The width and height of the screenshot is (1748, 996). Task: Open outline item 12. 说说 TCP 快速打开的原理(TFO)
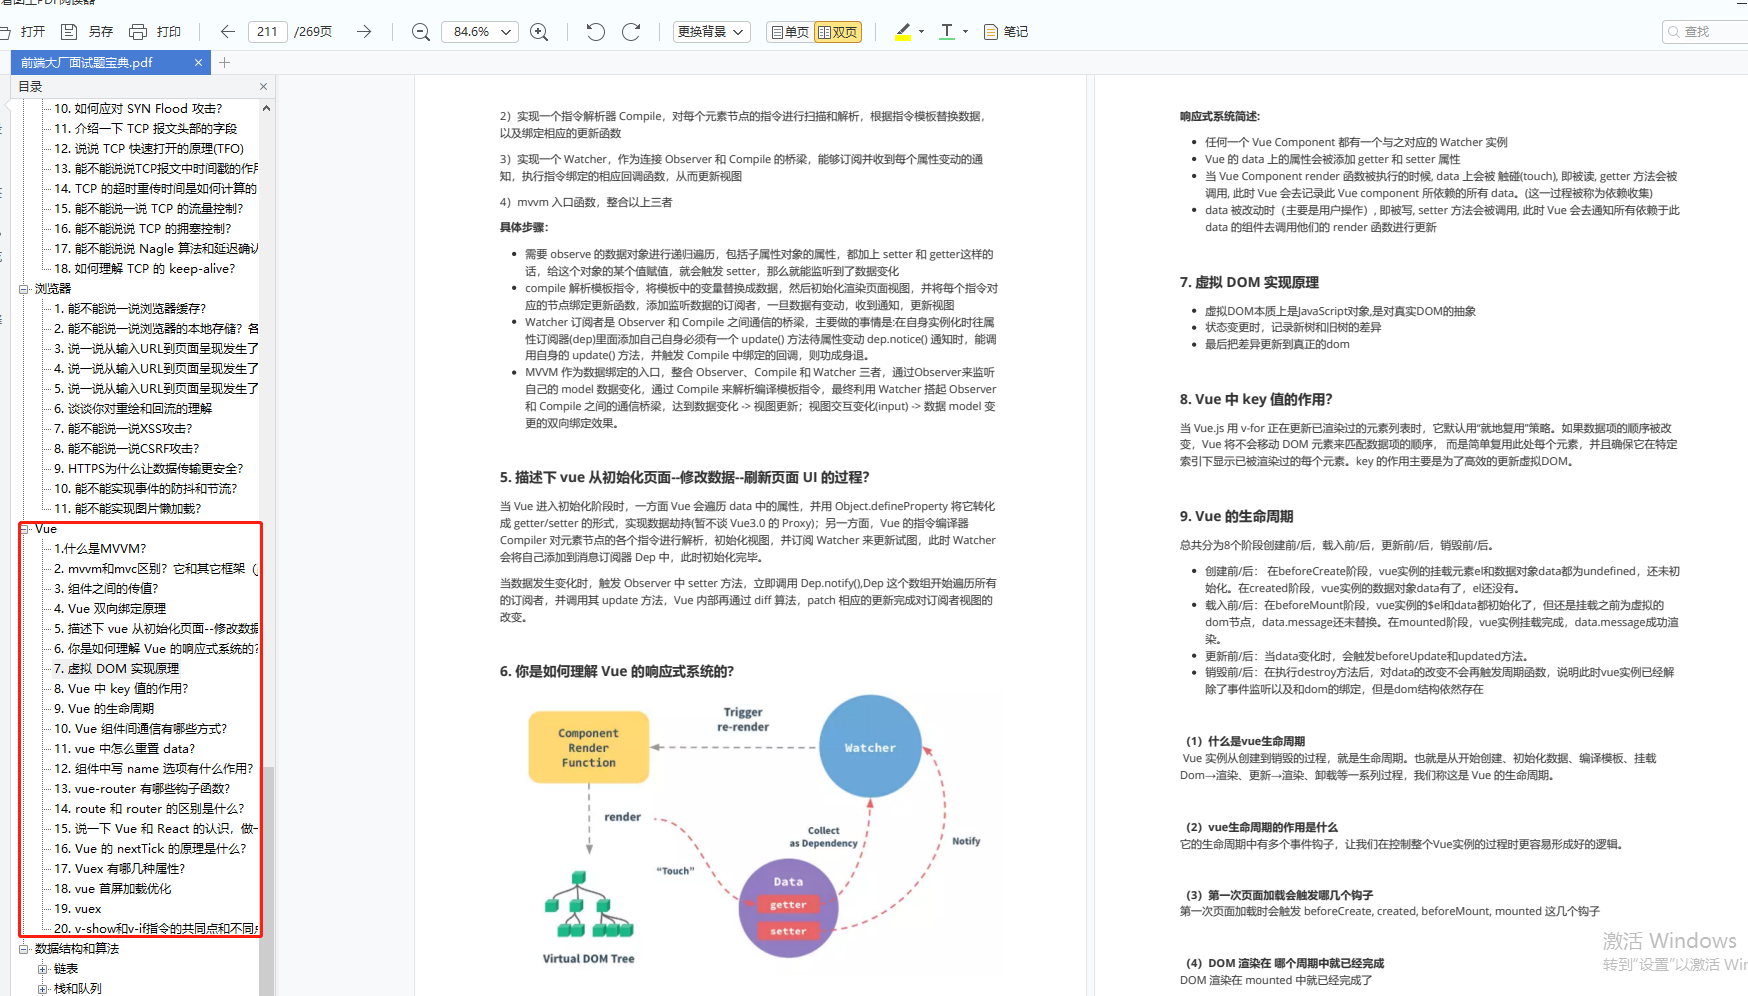click(149, 149)
